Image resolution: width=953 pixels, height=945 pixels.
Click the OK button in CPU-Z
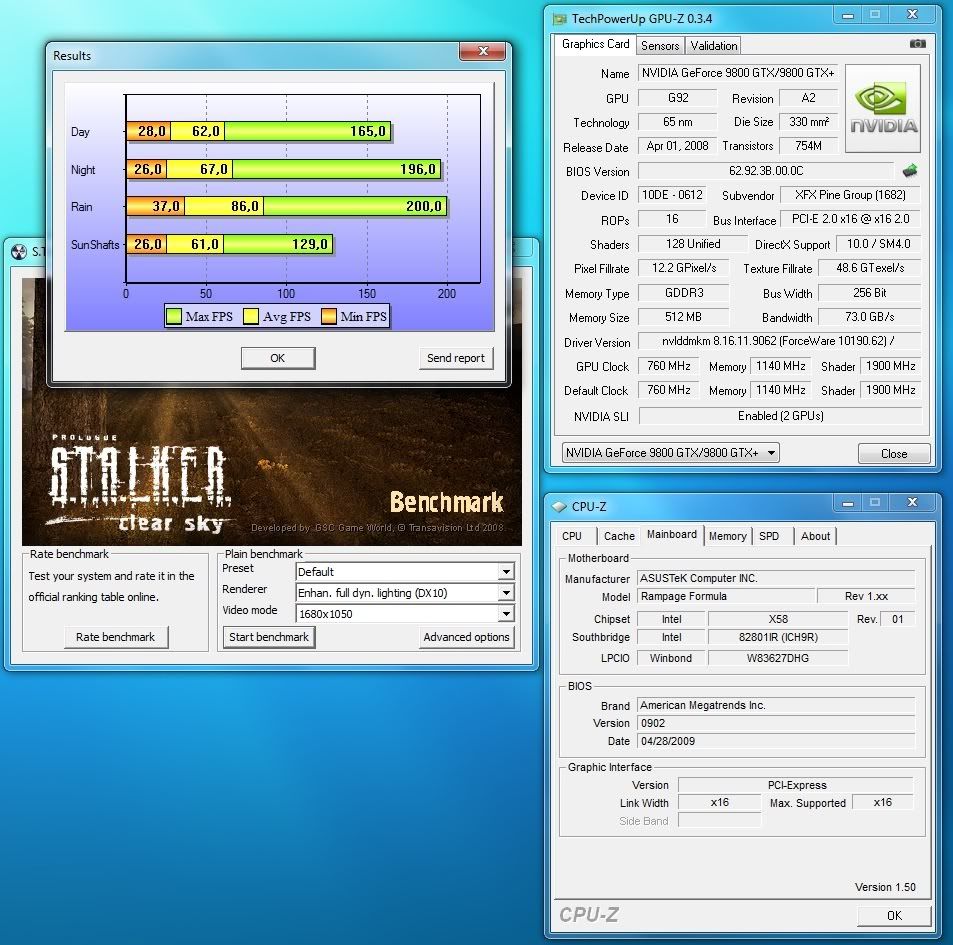[894, 915]
